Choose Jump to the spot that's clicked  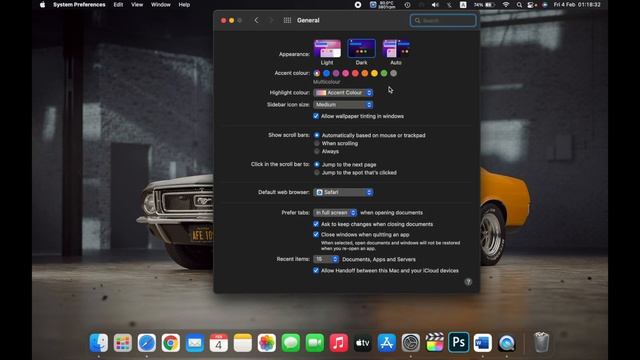[317, 173]
